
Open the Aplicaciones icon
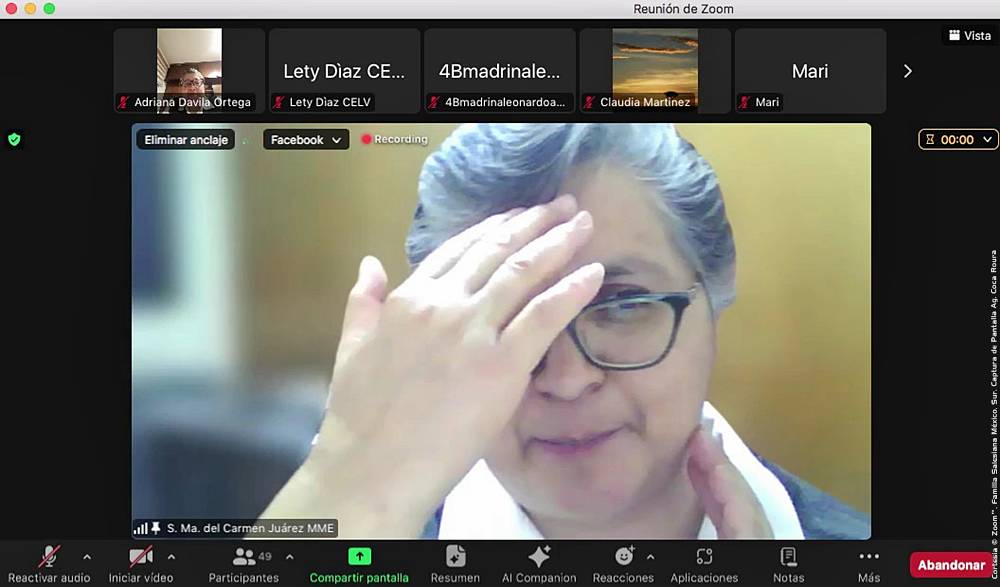[704, 556]
